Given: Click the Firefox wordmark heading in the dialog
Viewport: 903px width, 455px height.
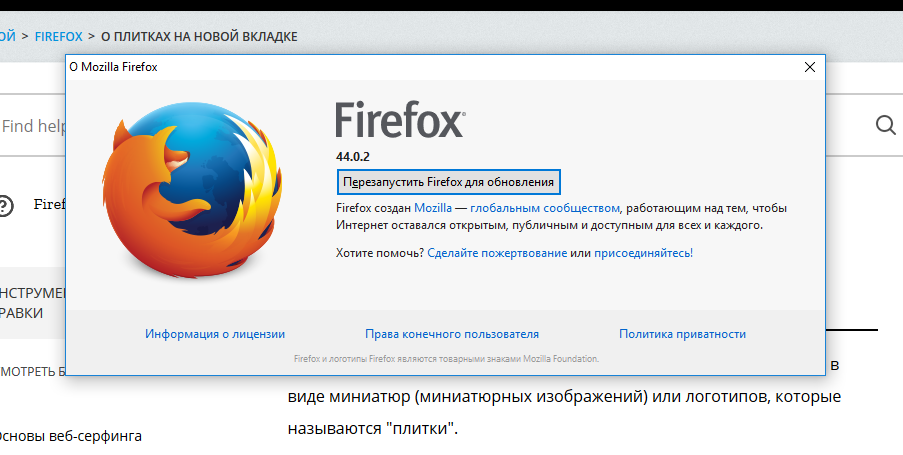Looking at the screenshot, I should point(400,120).
